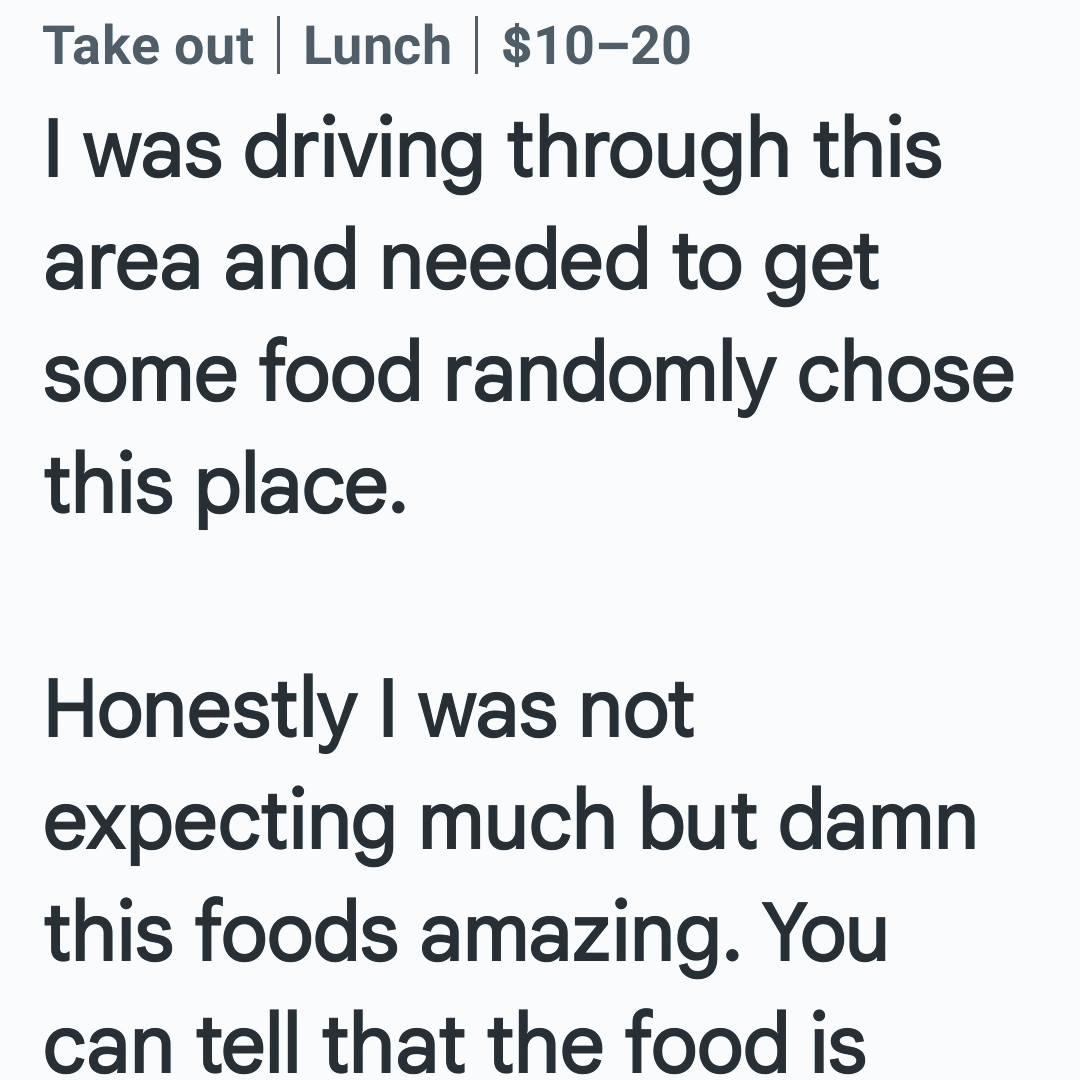
Task: Click the word "You" after "amazing."
Action: 824,933
